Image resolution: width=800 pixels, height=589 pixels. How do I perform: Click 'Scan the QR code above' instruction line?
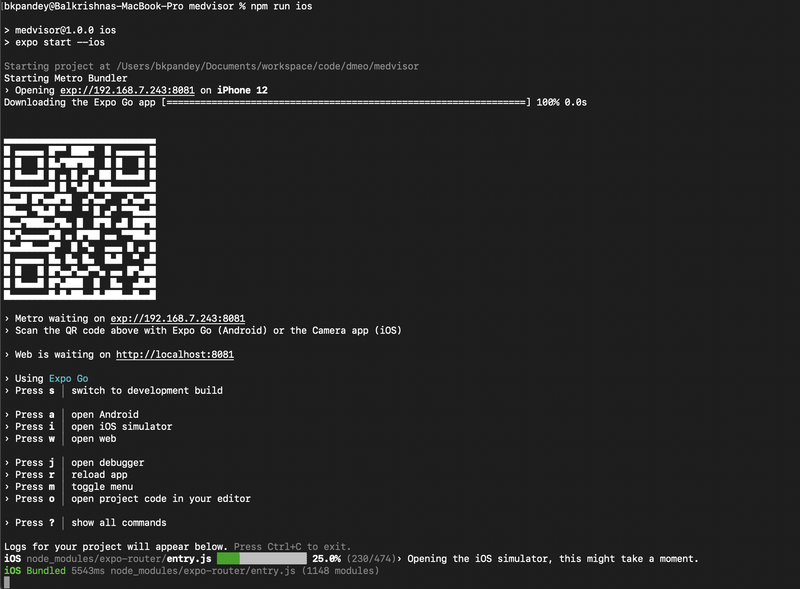[x=208, y=330]
